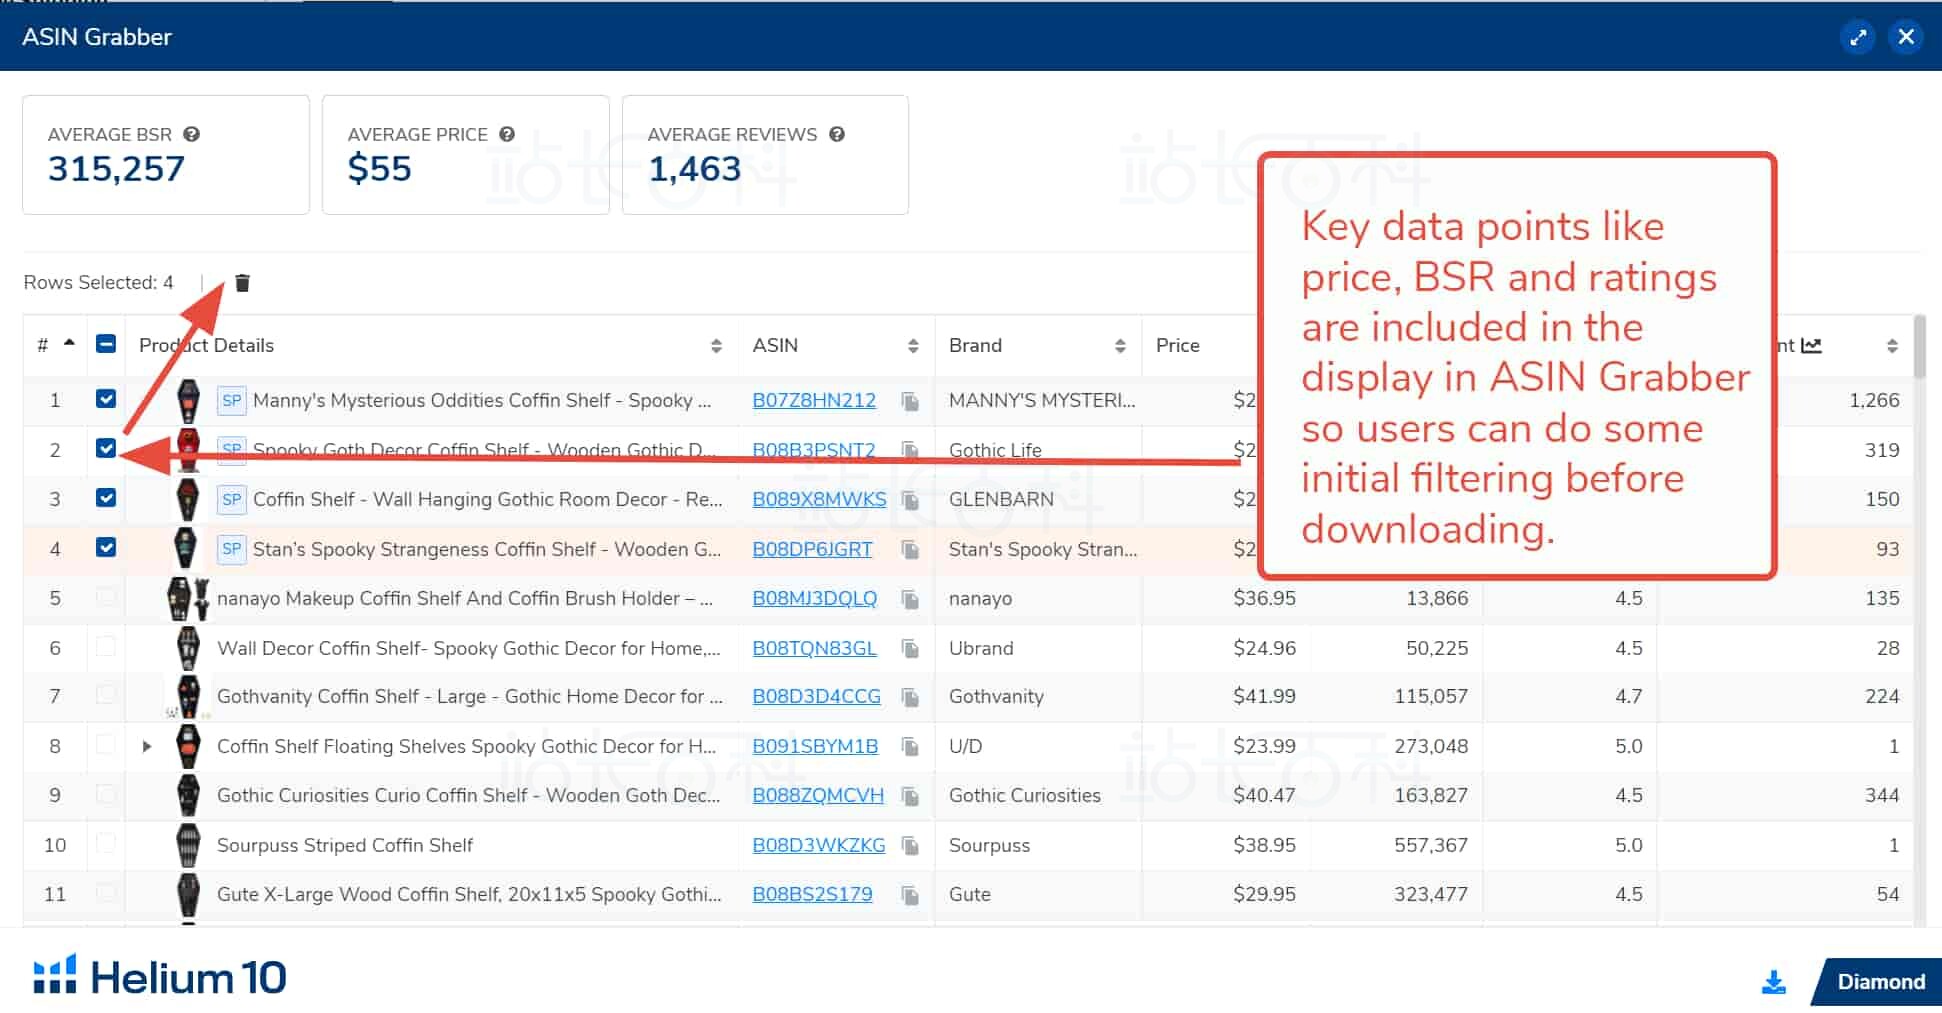
Task: Expand the ASIN Grabber window to fullscreen
Action: click(x=1857, y=37)
